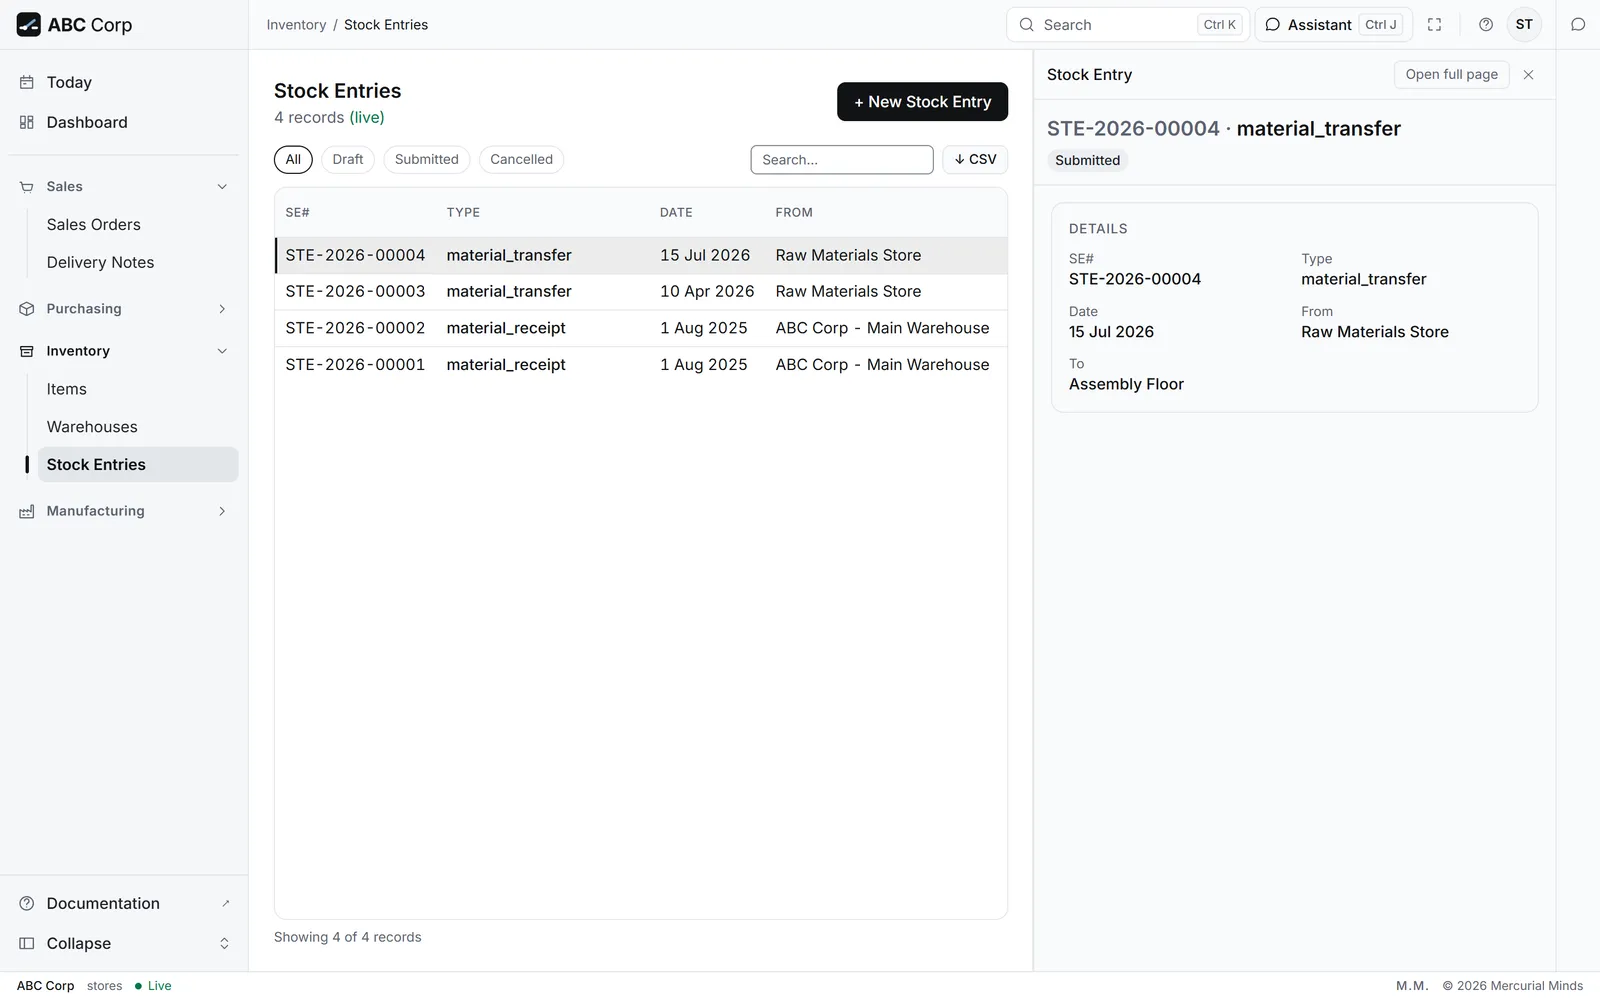Click the external link arrow beside Documentation
The image size is (1600, 1000).
226,904
